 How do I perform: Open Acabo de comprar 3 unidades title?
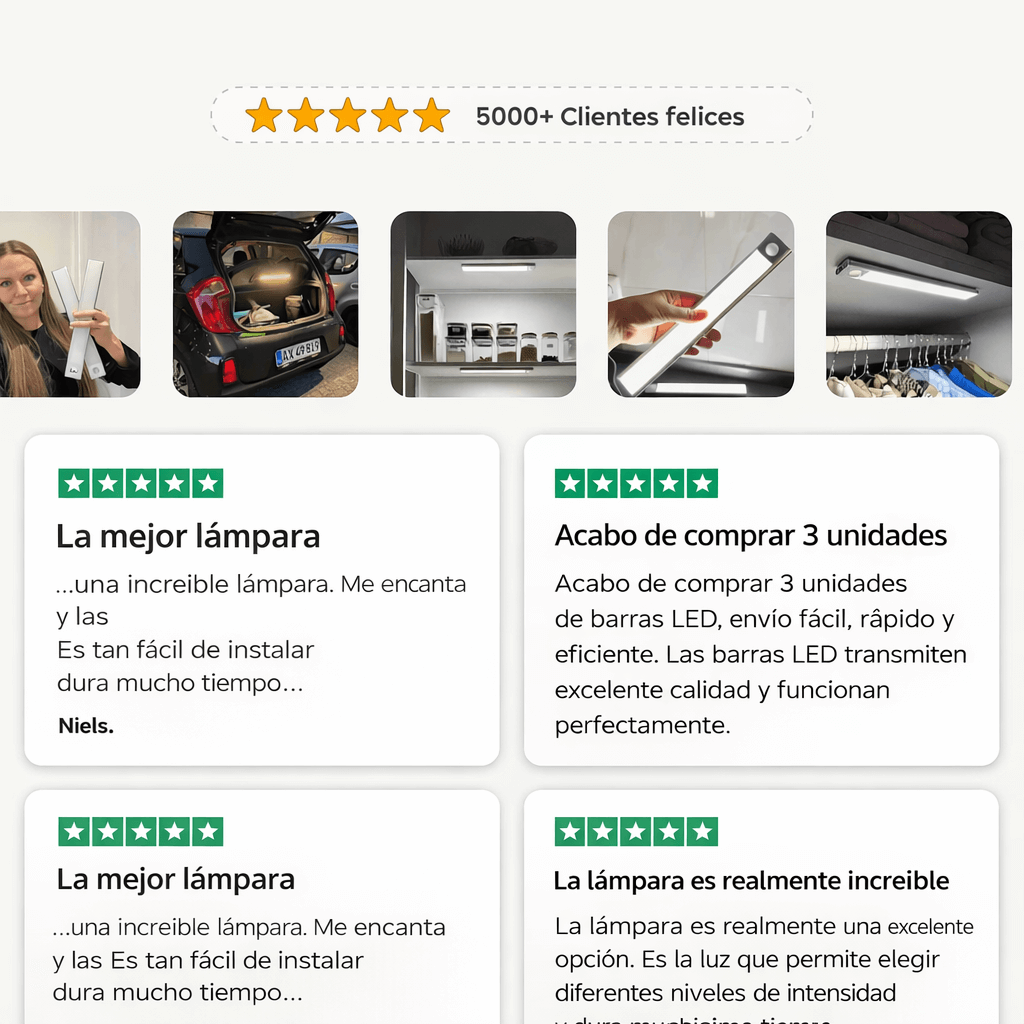tap(751, 536)
